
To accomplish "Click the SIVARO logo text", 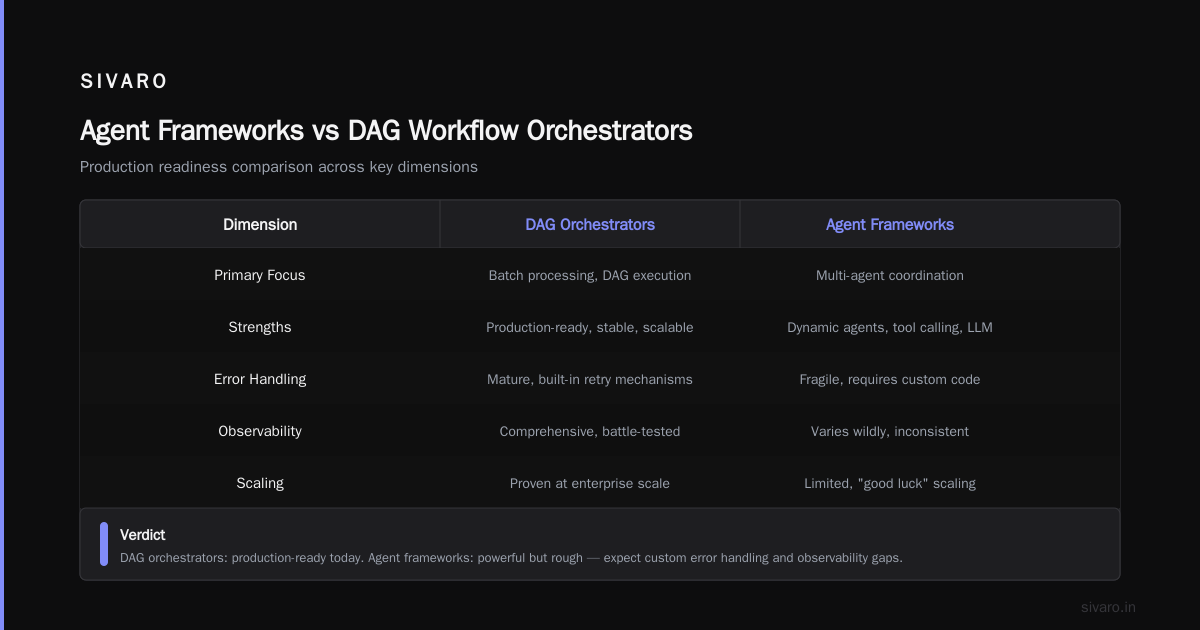I will pyautogui.click(x=124, y=82).
